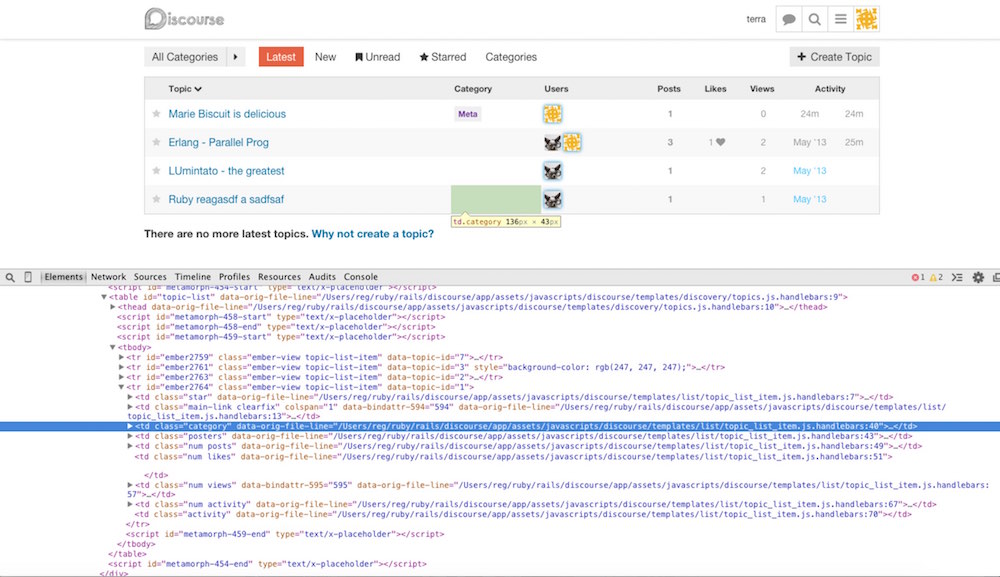This screenshot has height=577, width=1000.
Task: Show Starred topics
Action: pyautogui.click(x=443, y=57)
